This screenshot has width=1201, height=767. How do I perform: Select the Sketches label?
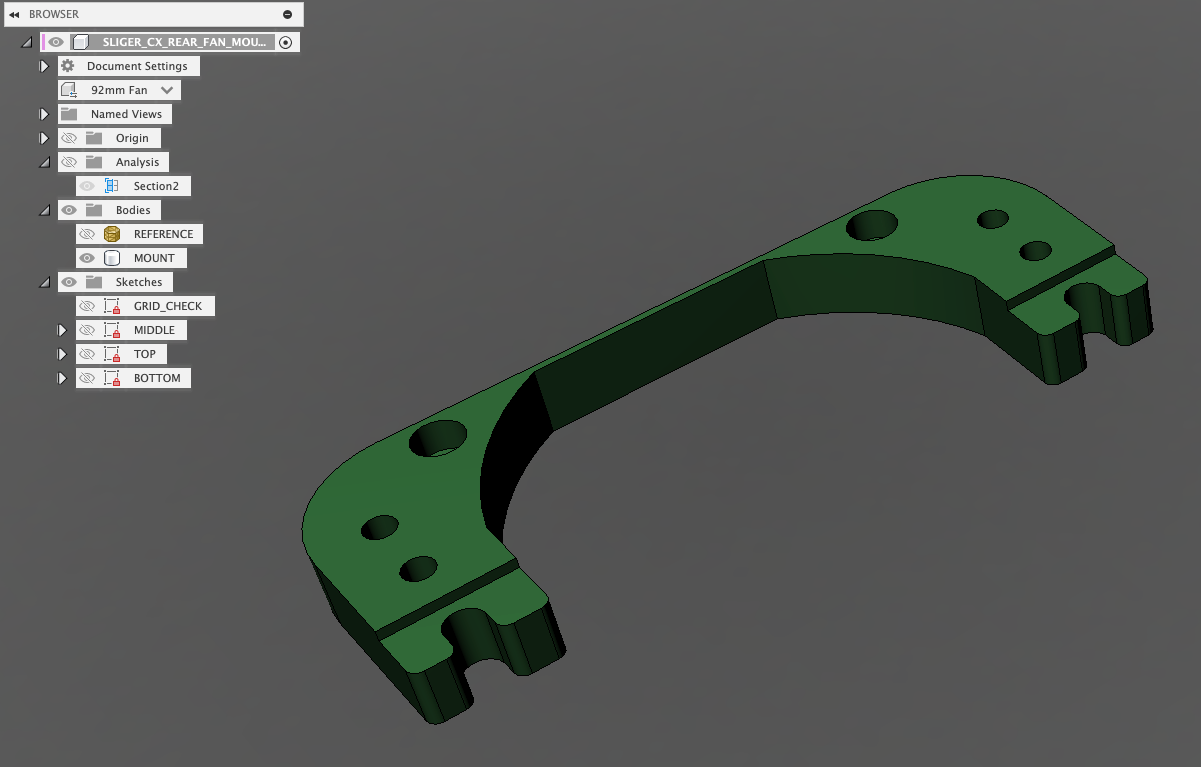(139, 282)
